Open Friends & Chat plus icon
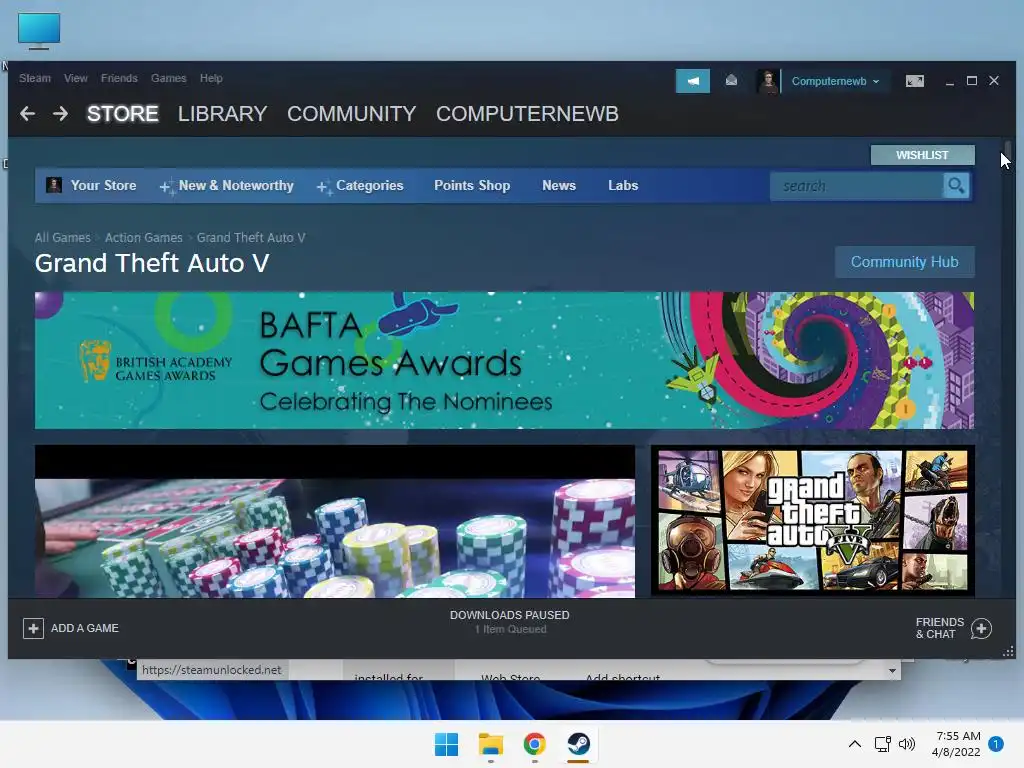 (981, 628)
